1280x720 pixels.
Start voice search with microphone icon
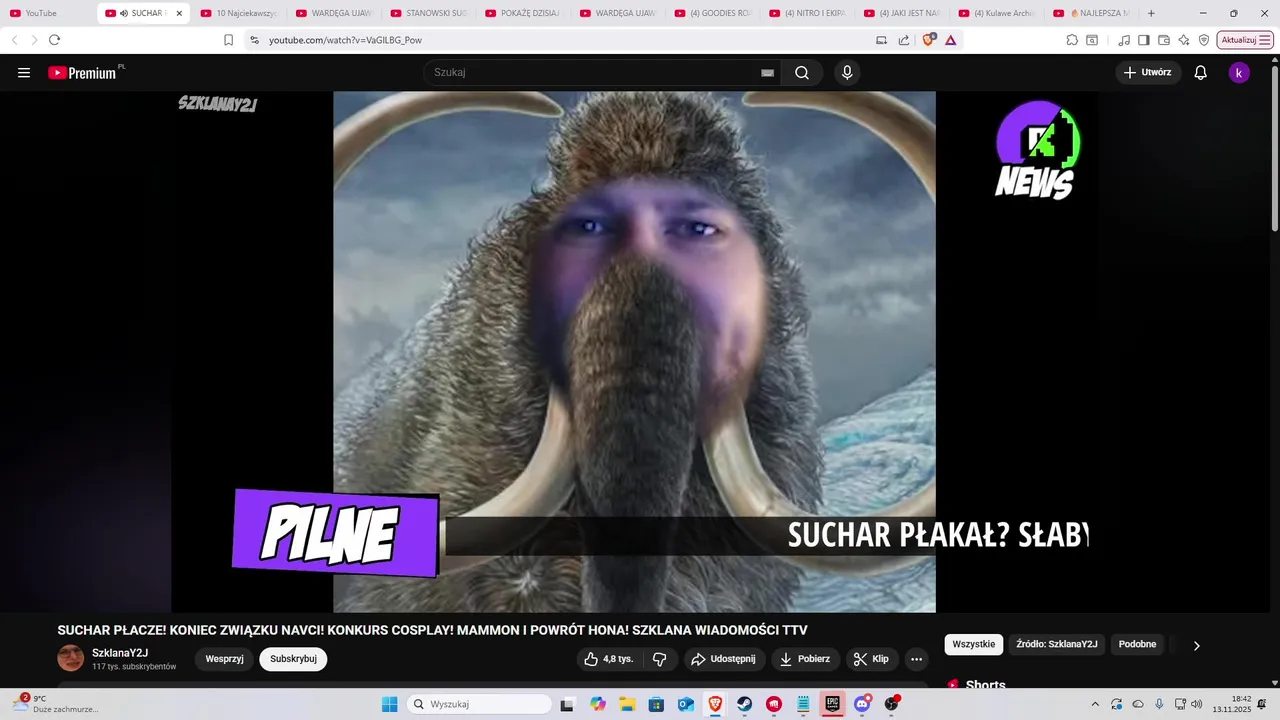point(847,73)
